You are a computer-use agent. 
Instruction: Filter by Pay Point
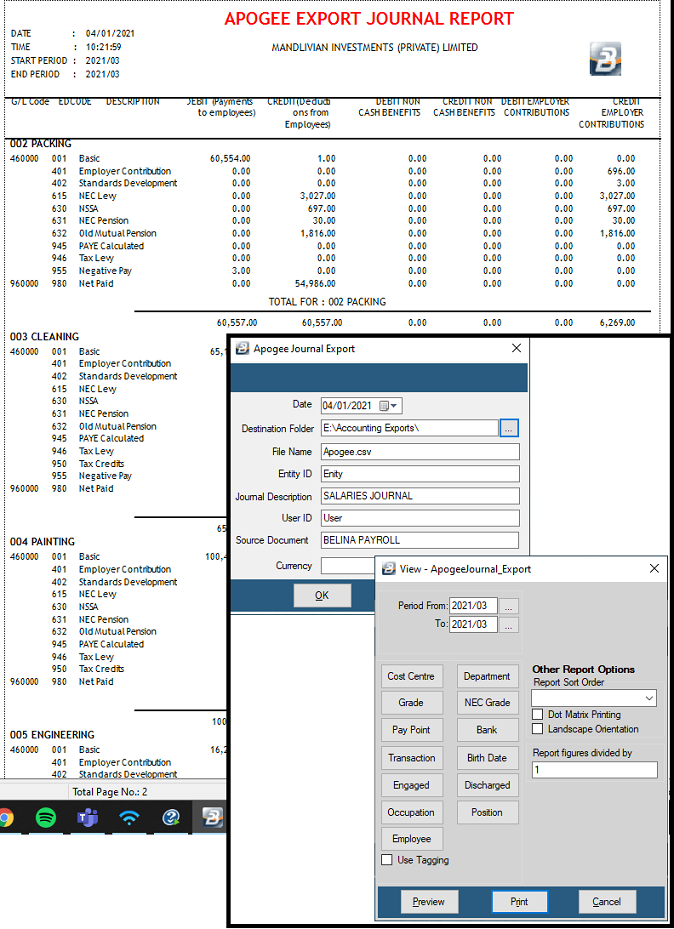pyautogui.click(x=411, y=730)
